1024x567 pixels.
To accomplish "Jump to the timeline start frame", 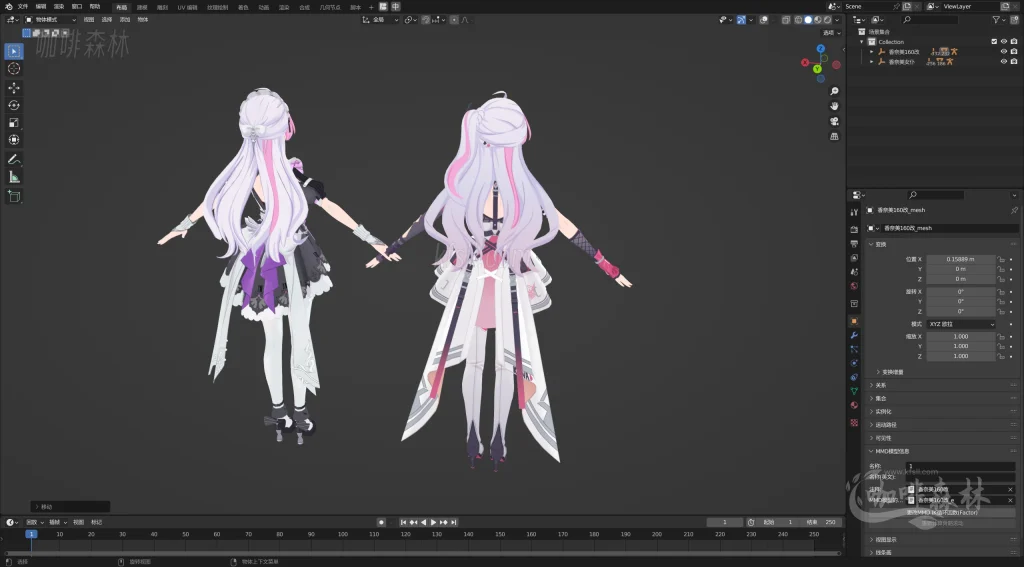I will point(403,522).
